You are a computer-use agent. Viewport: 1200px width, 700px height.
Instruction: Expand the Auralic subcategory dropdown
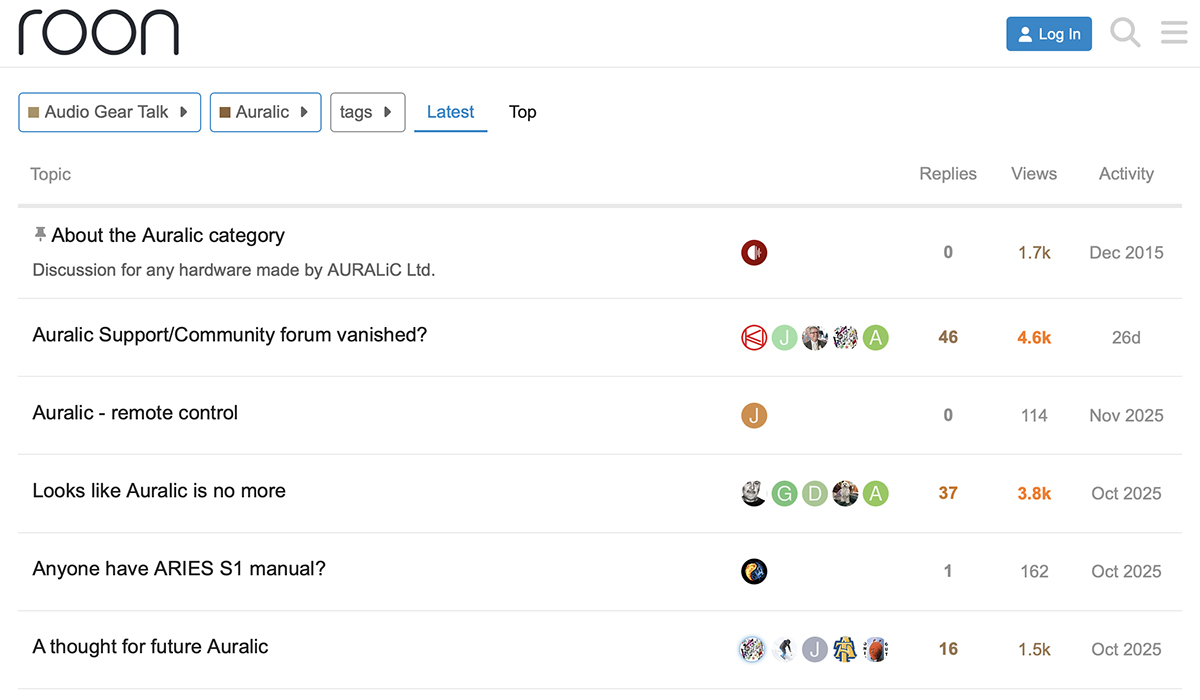(x=265, y=112)
